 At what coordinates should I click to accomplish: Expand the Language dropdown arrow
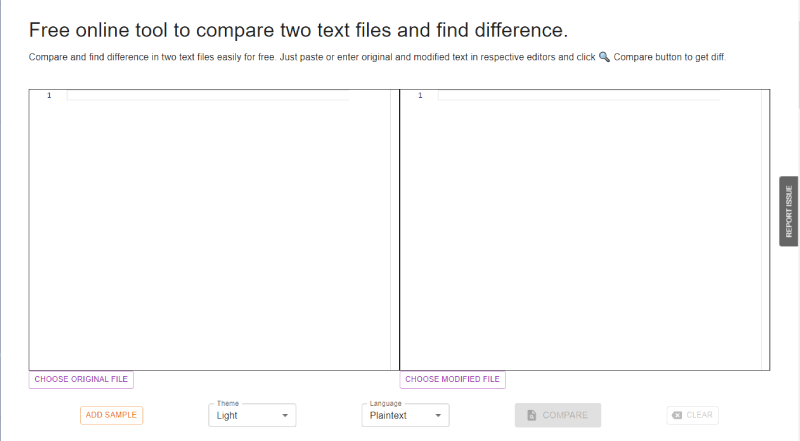coord(438,415)
